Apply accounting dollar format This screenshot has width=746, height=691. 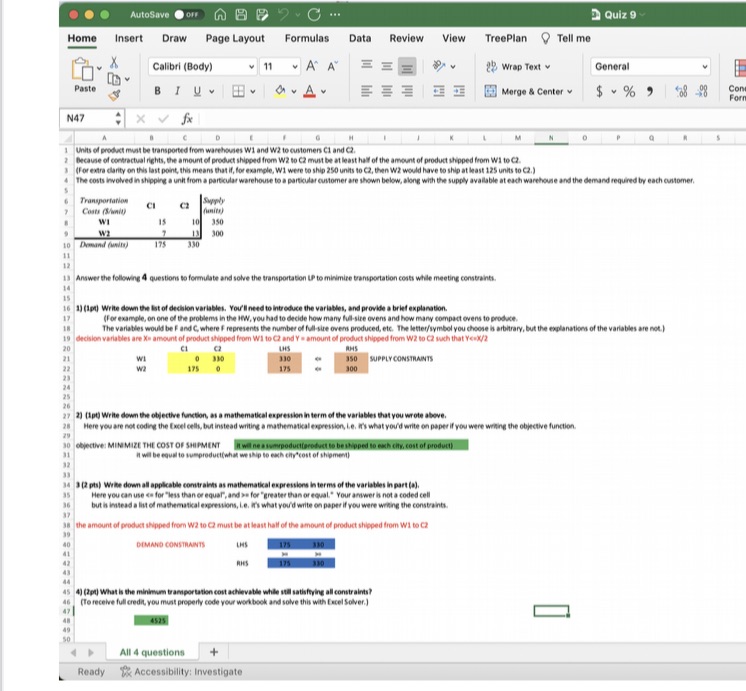click(x=599, y=91)
